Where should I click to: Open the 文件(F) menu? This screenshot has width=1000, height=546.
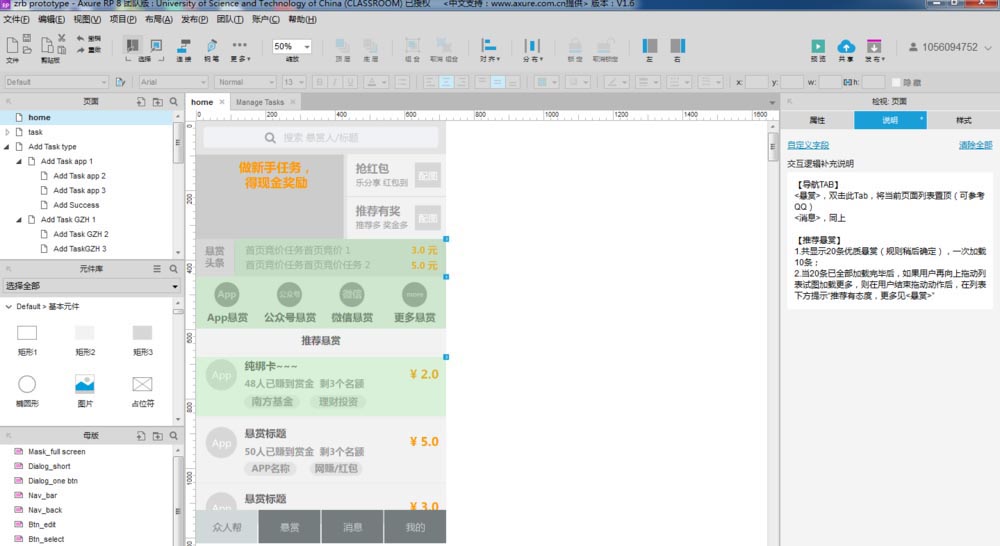coord(17,19)
